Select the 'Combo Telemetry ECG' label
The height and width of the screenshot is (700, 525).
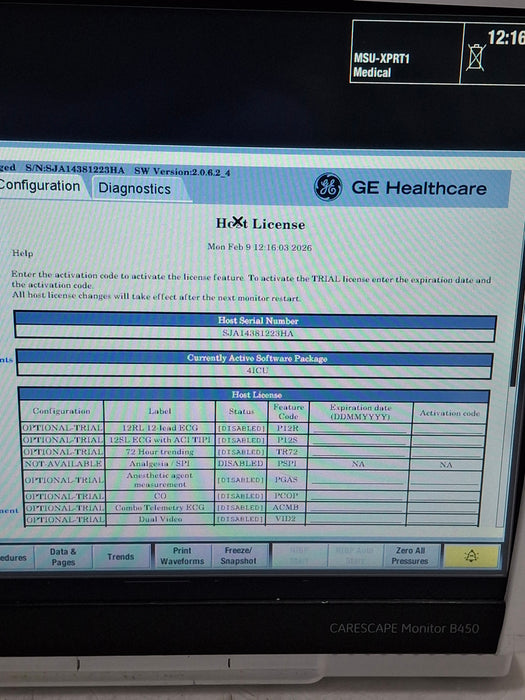coord(160,508)
